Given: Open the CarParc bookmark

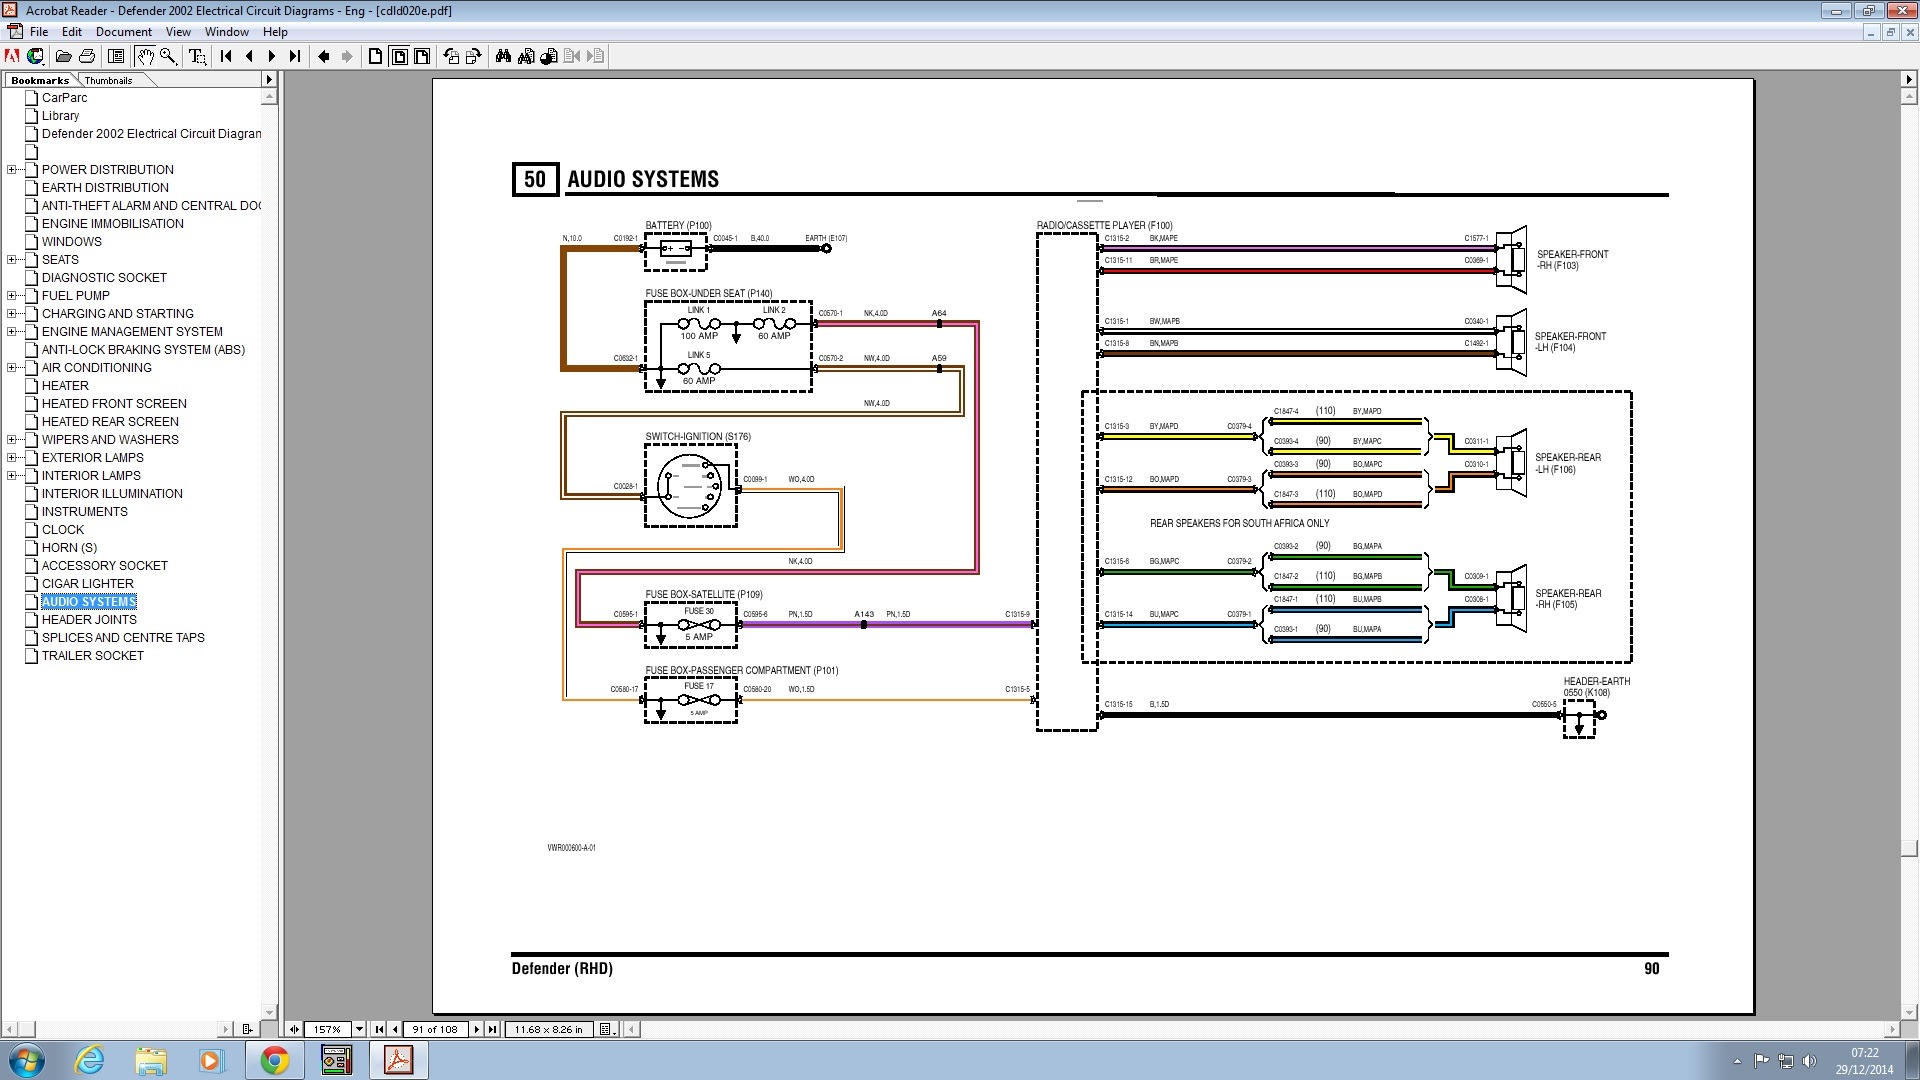Looking at the screenshot, I should tap(65, 98).
